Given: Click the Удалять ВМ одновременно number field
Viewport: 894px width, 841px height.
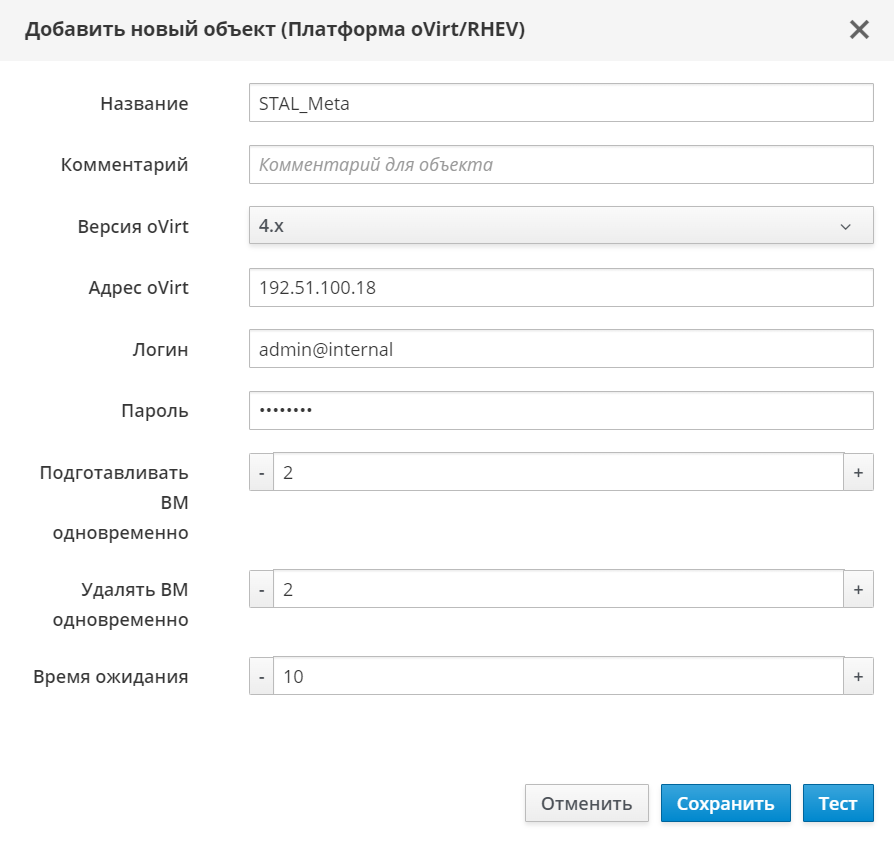Looking at the screenshot, I should click(x=558, y=590).
